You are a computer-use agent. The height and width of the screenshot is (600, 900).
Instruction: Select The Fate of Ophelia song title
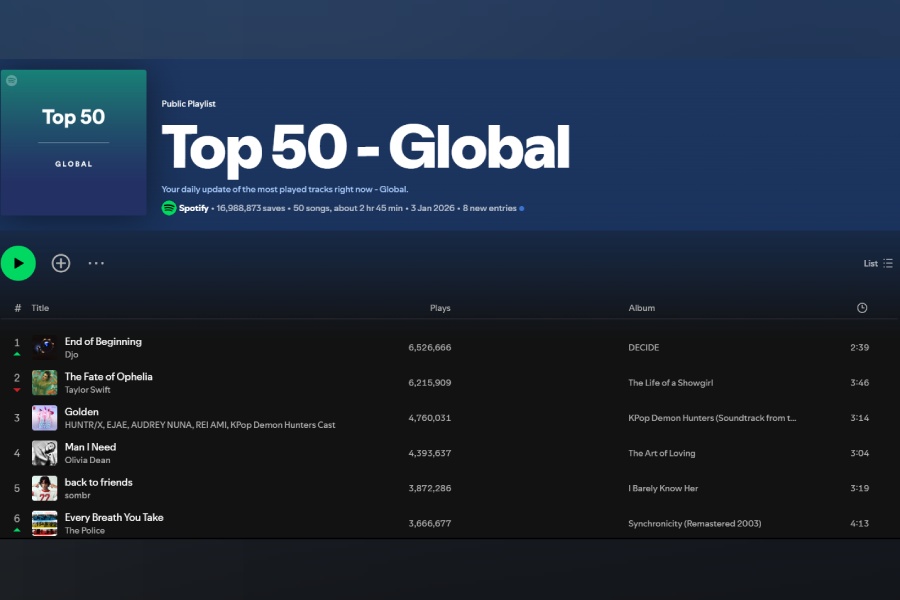(109, 377)
